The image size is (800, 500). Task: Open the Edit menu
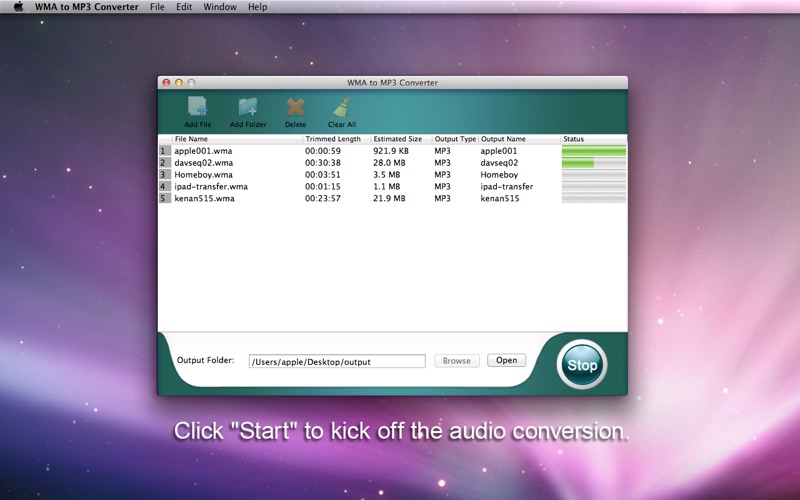(184, 7)
